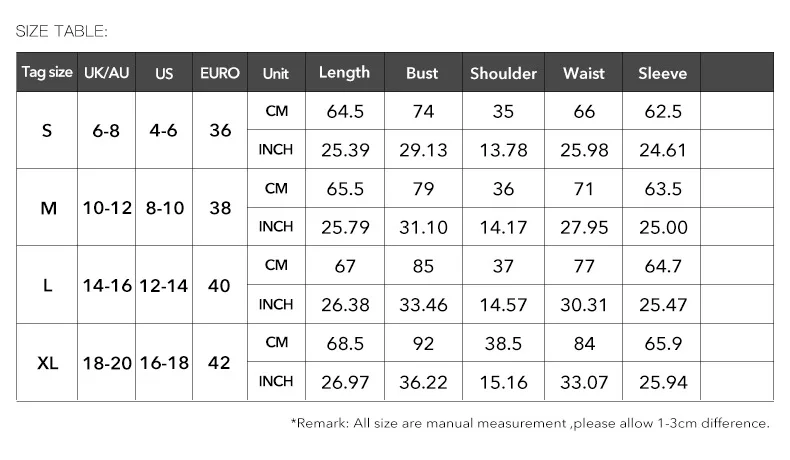Image resolution: width=790 pixels, height=460 pixels.
Task: Click the Waist column header
Action: 584,74
